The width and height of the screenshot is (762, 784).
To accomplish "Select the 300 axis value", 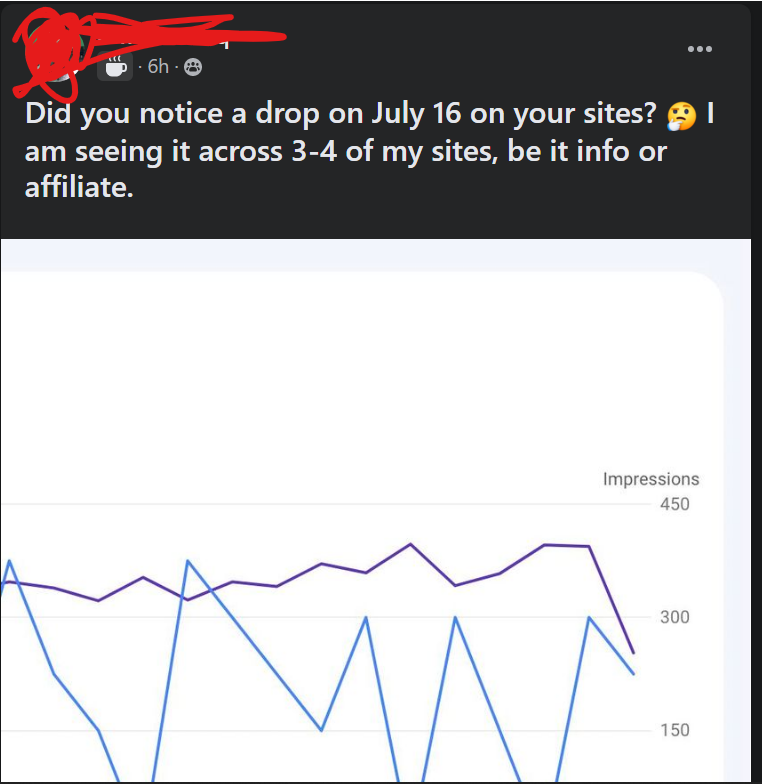I will coord(674,617).
